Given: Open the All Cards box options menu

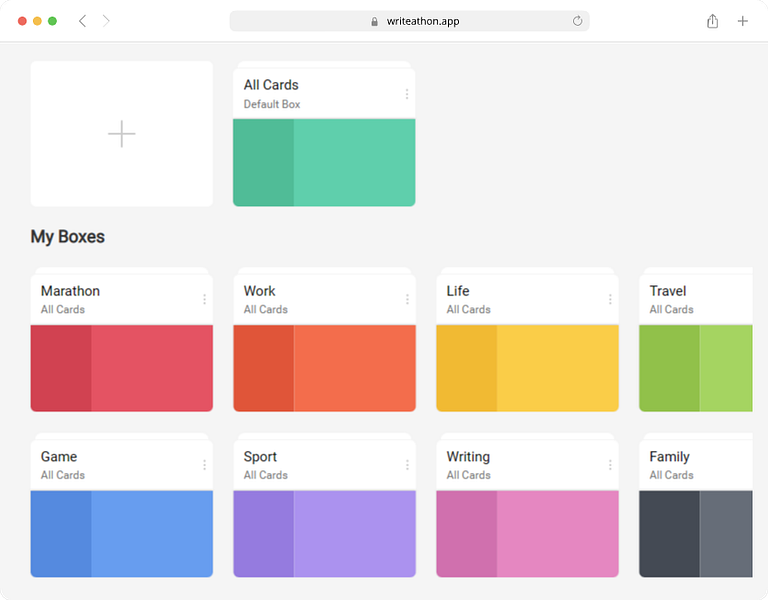Looking at the screenshot, I should 407,94.
